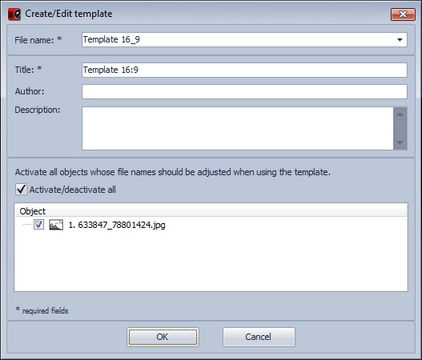Screen dimensions: 422x360
Task: Toggle the Activate/deactivate all checkbox
Action: coord(21,189)
